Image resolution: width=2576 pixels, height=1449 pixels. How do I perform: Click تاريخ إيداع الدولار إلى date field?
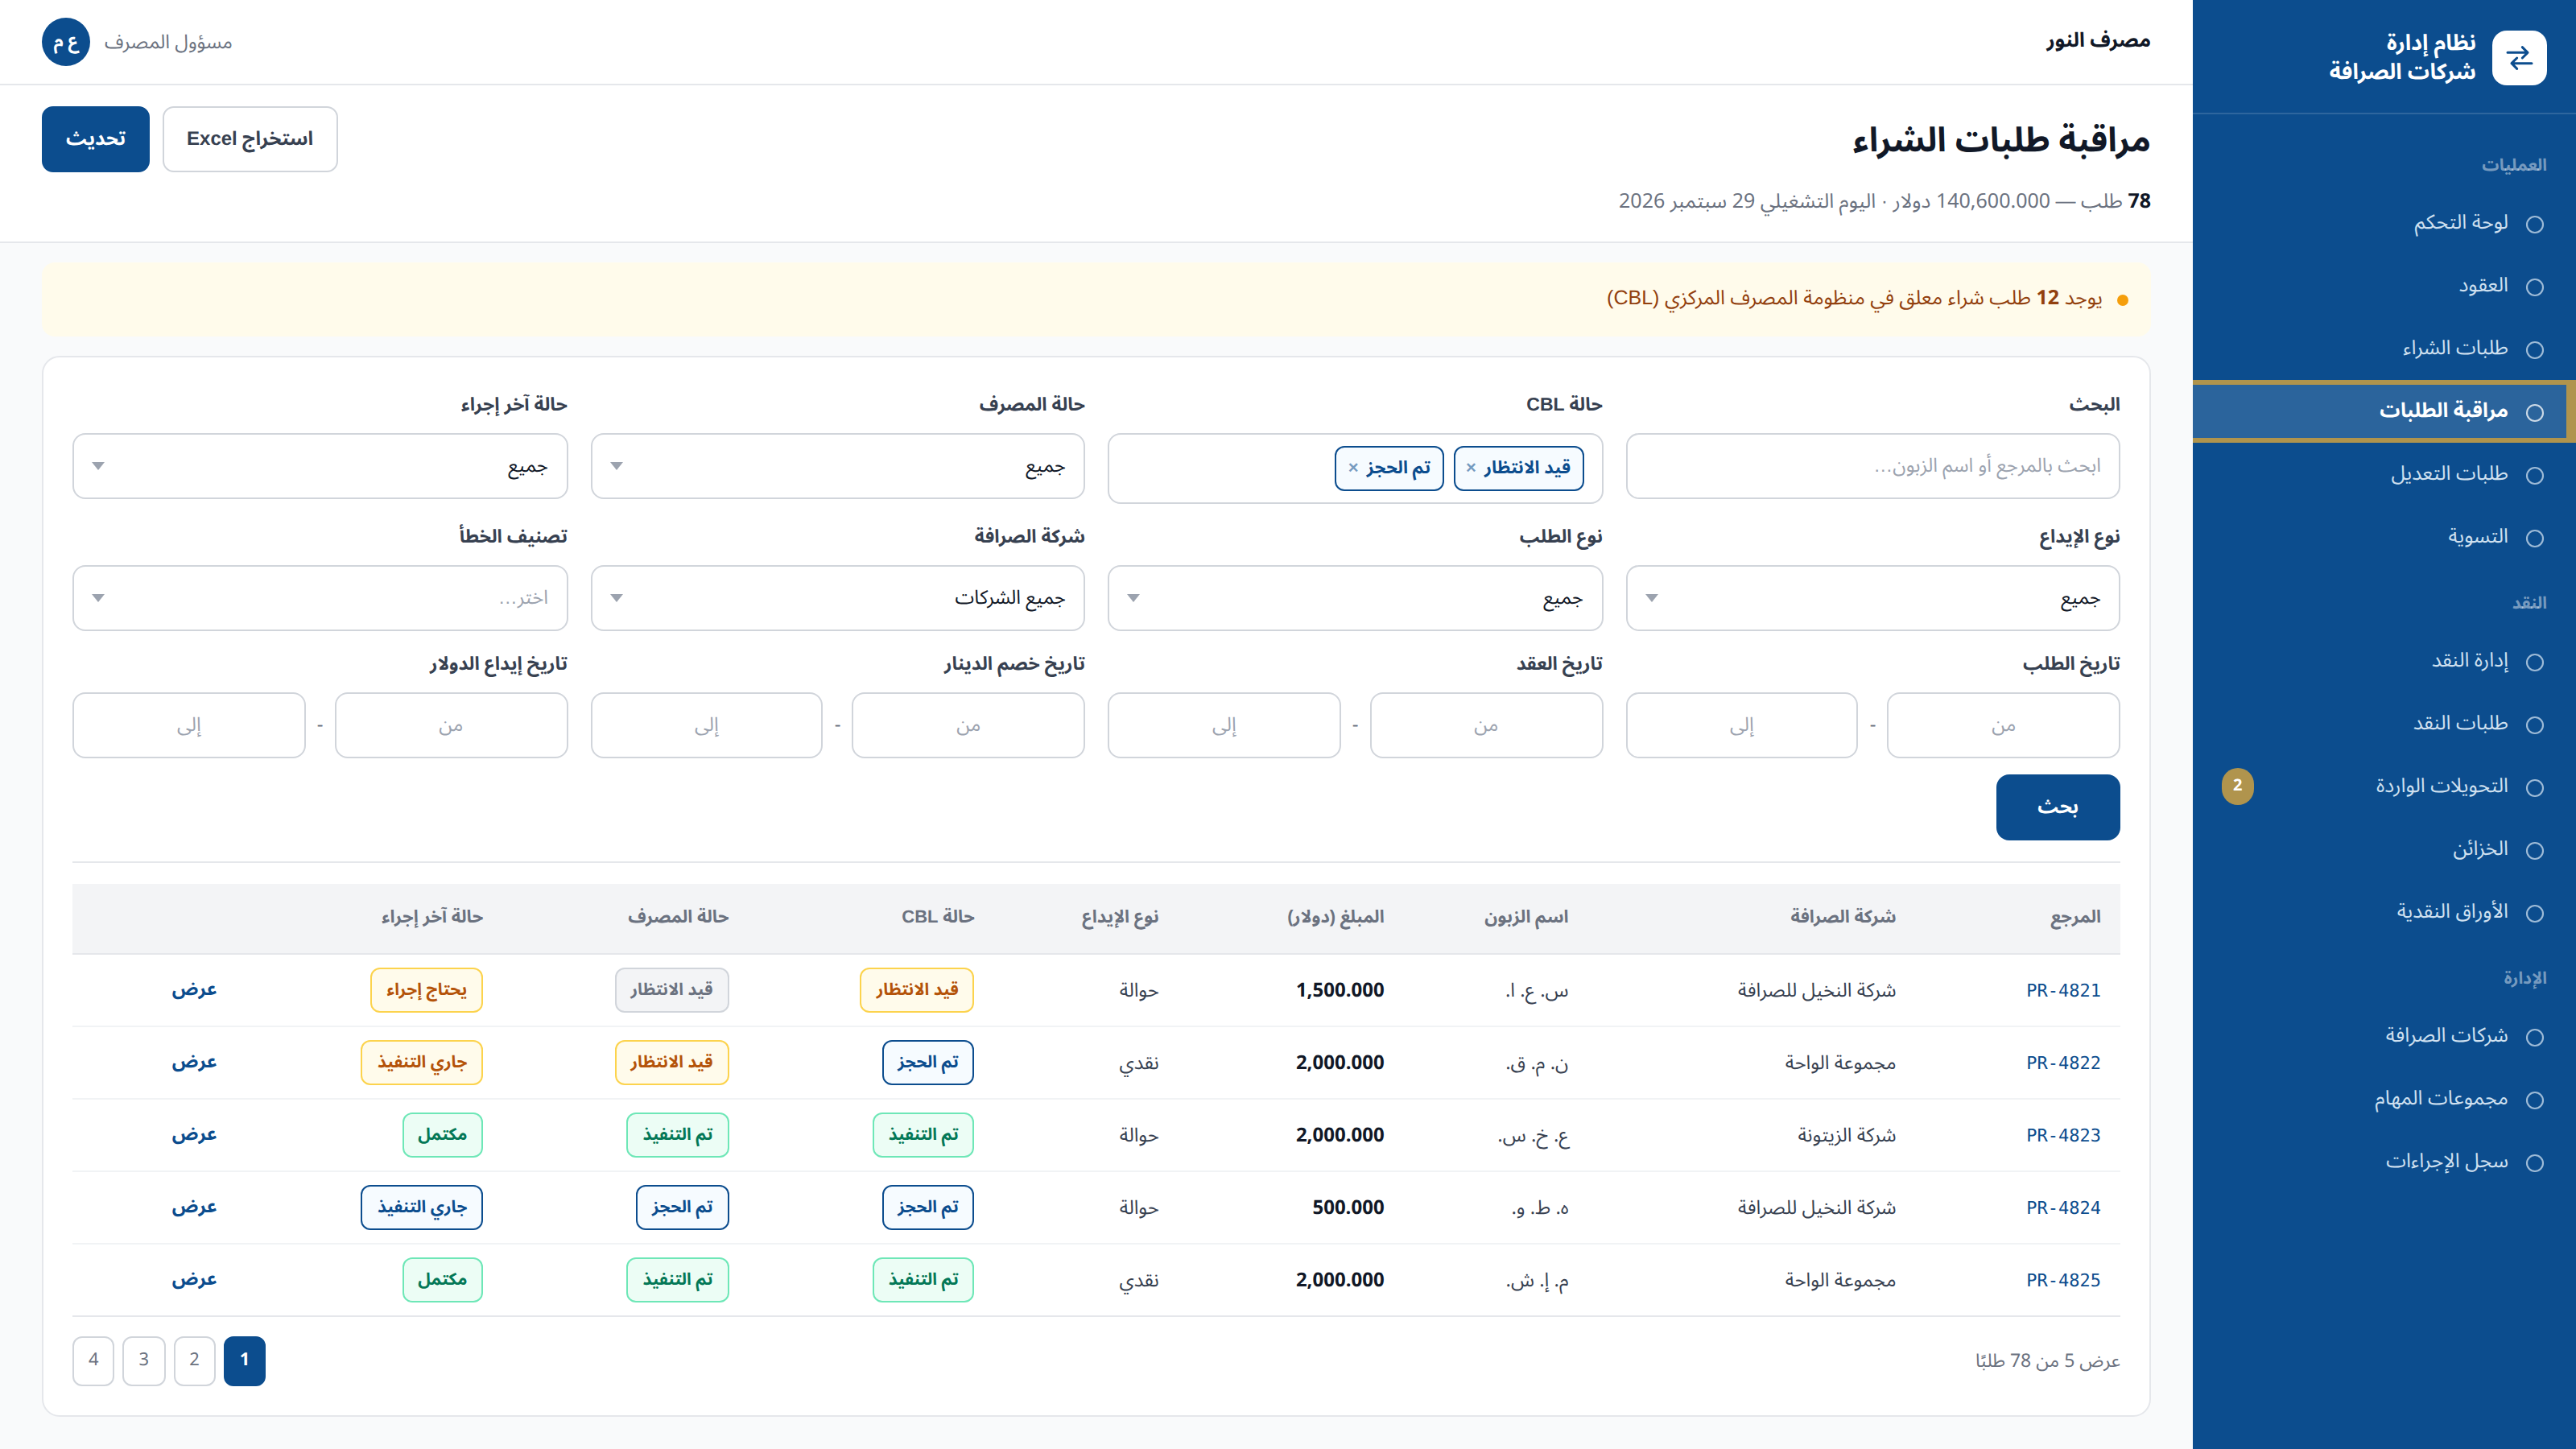[x=189, y=725]
